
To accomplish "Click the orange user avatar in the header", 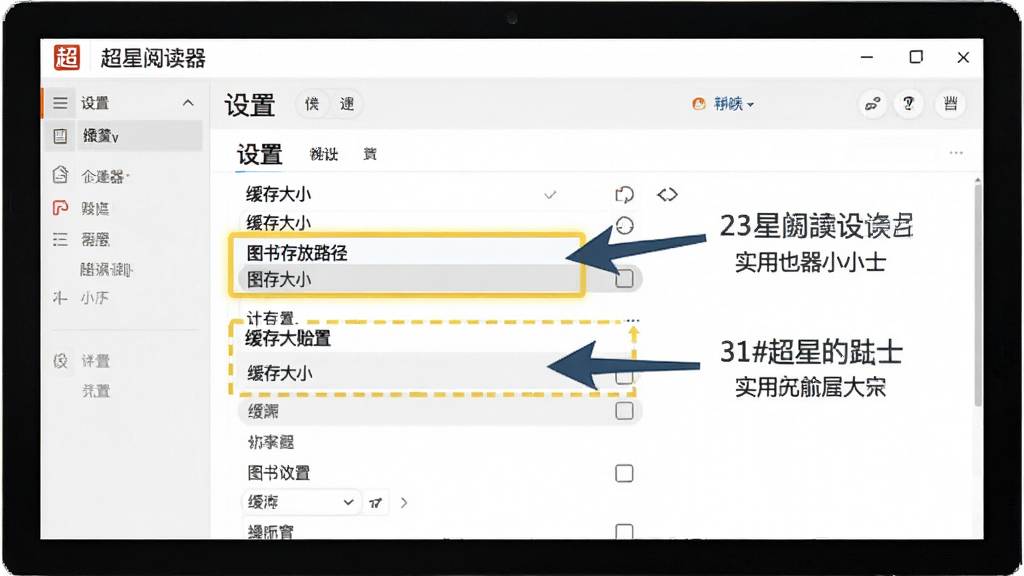I will [699, 104].
